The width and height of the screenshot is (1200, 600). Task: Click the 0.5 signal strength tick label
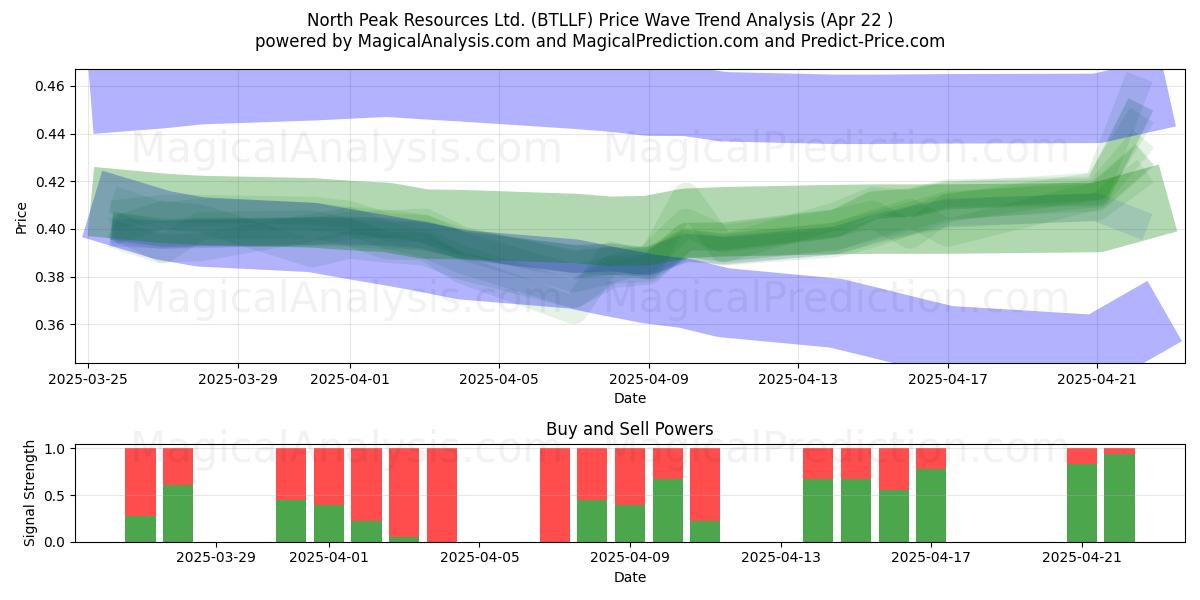coord(57,495)
